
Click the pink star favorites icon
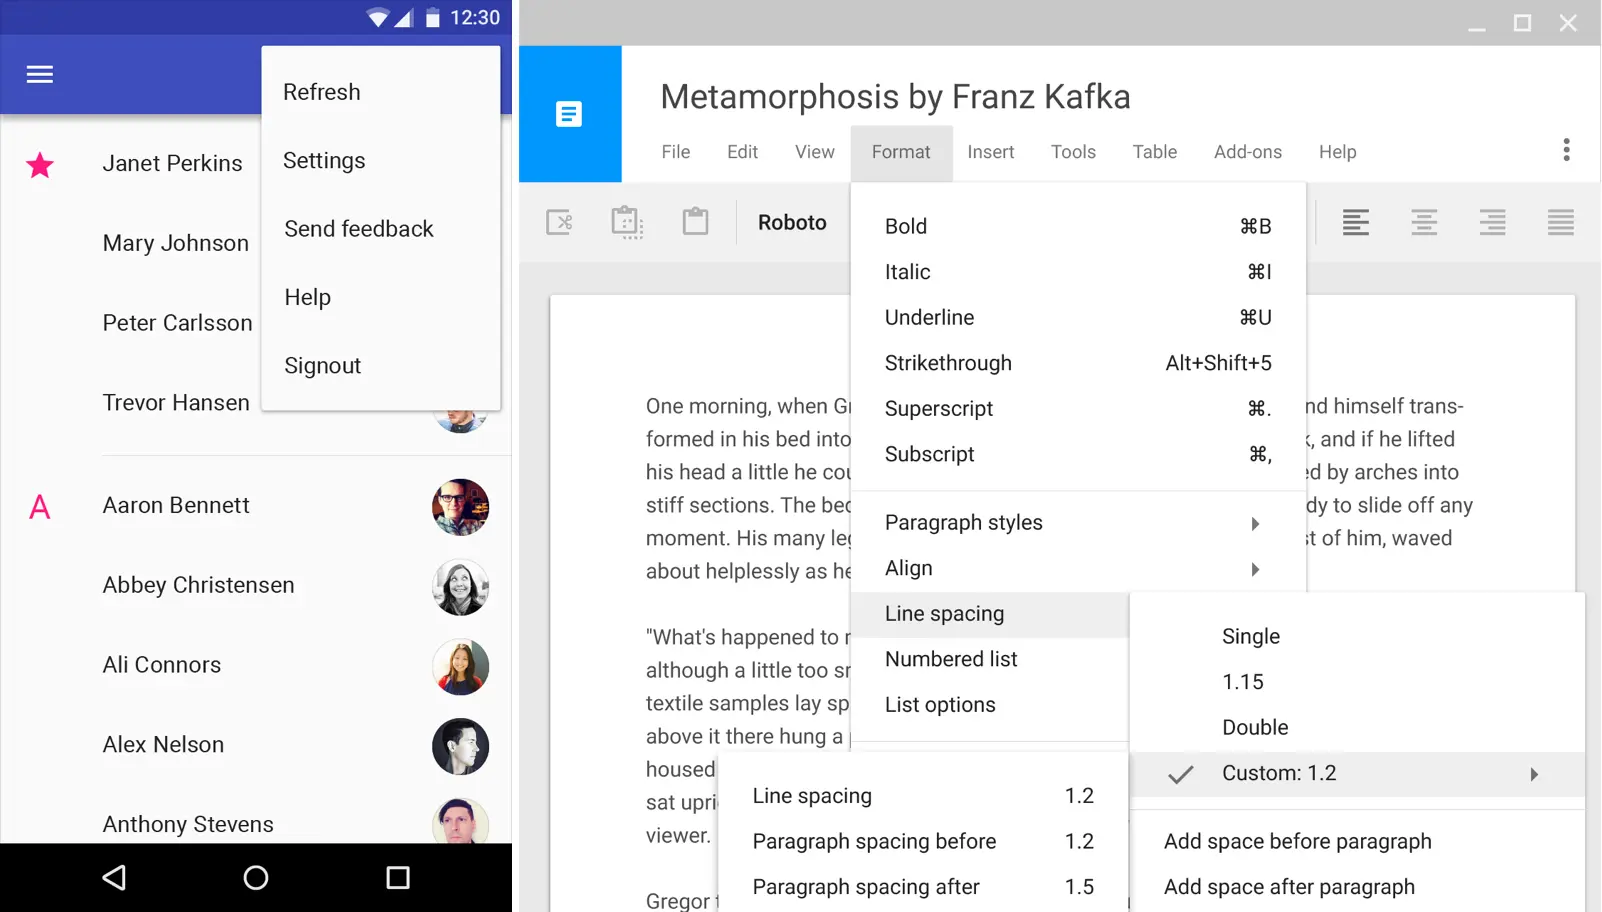pos(40,165)
